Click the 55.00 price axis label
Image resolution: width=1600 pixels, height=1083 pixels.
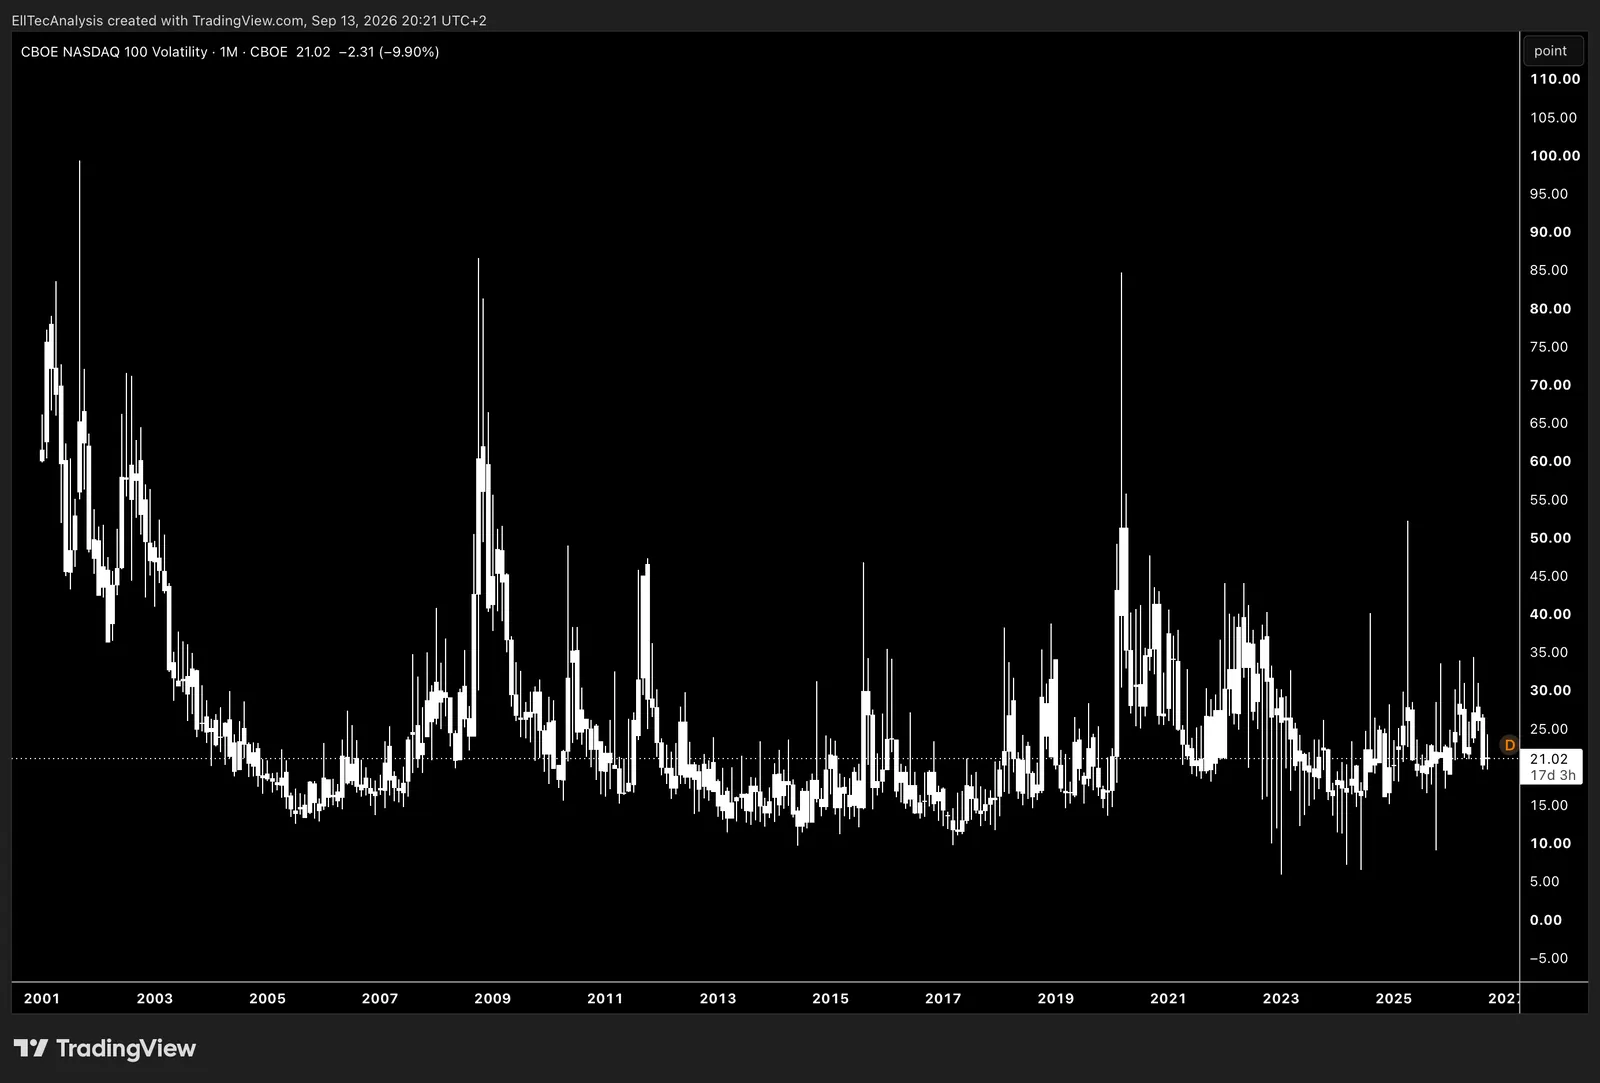(x=1549, y=500)
